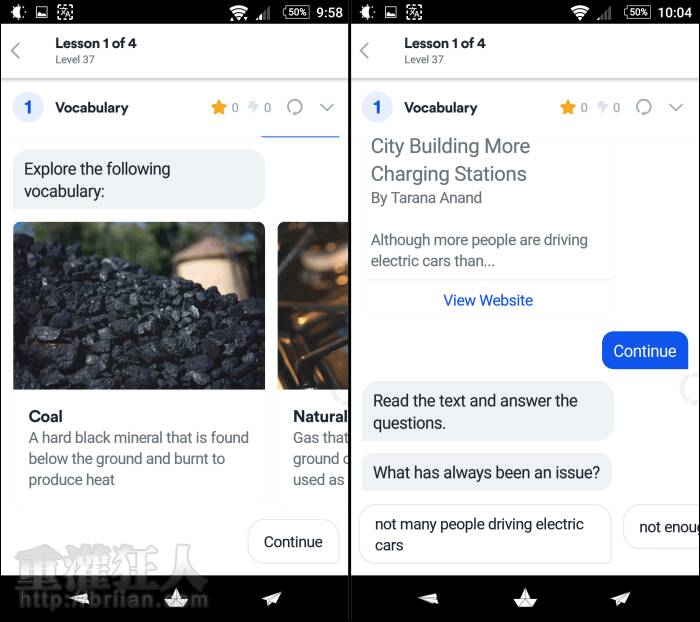Tap center paper-boat home button on right phone
This screenshot has height=622, width=700.
pos(525,598)
